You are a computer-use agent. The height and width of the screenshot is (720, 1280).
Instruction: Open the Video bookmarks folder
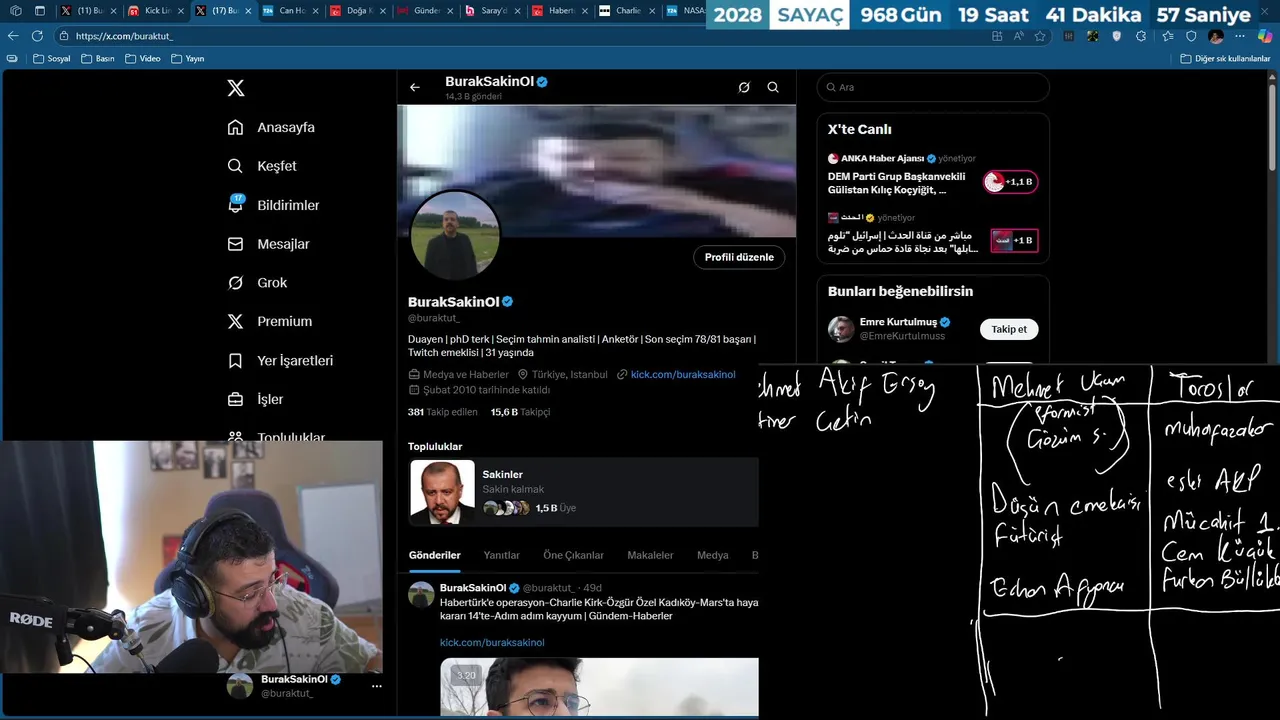[142, 59]
